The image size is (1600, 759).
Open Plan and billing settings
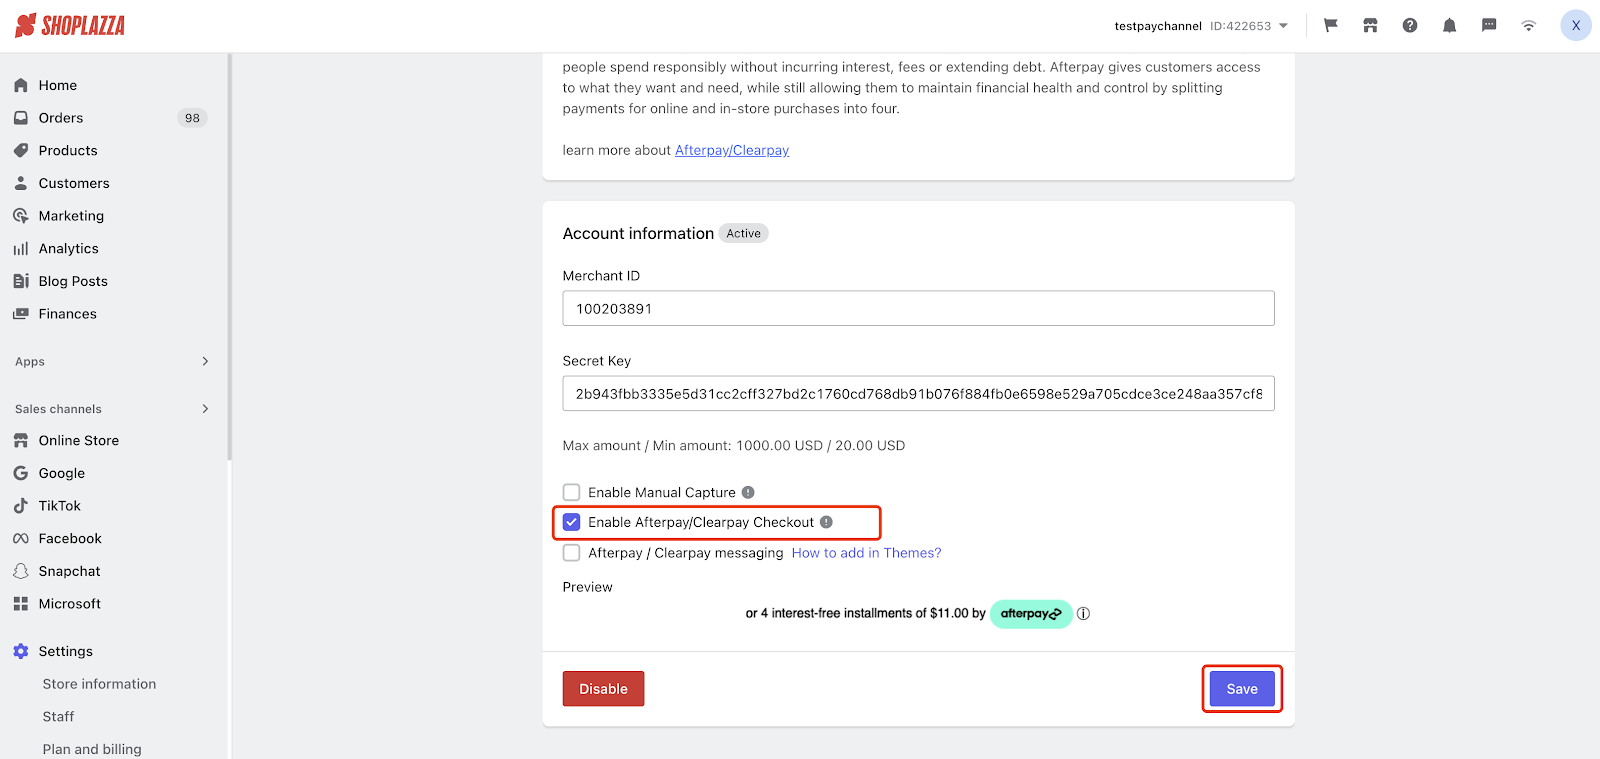[92, 749]
